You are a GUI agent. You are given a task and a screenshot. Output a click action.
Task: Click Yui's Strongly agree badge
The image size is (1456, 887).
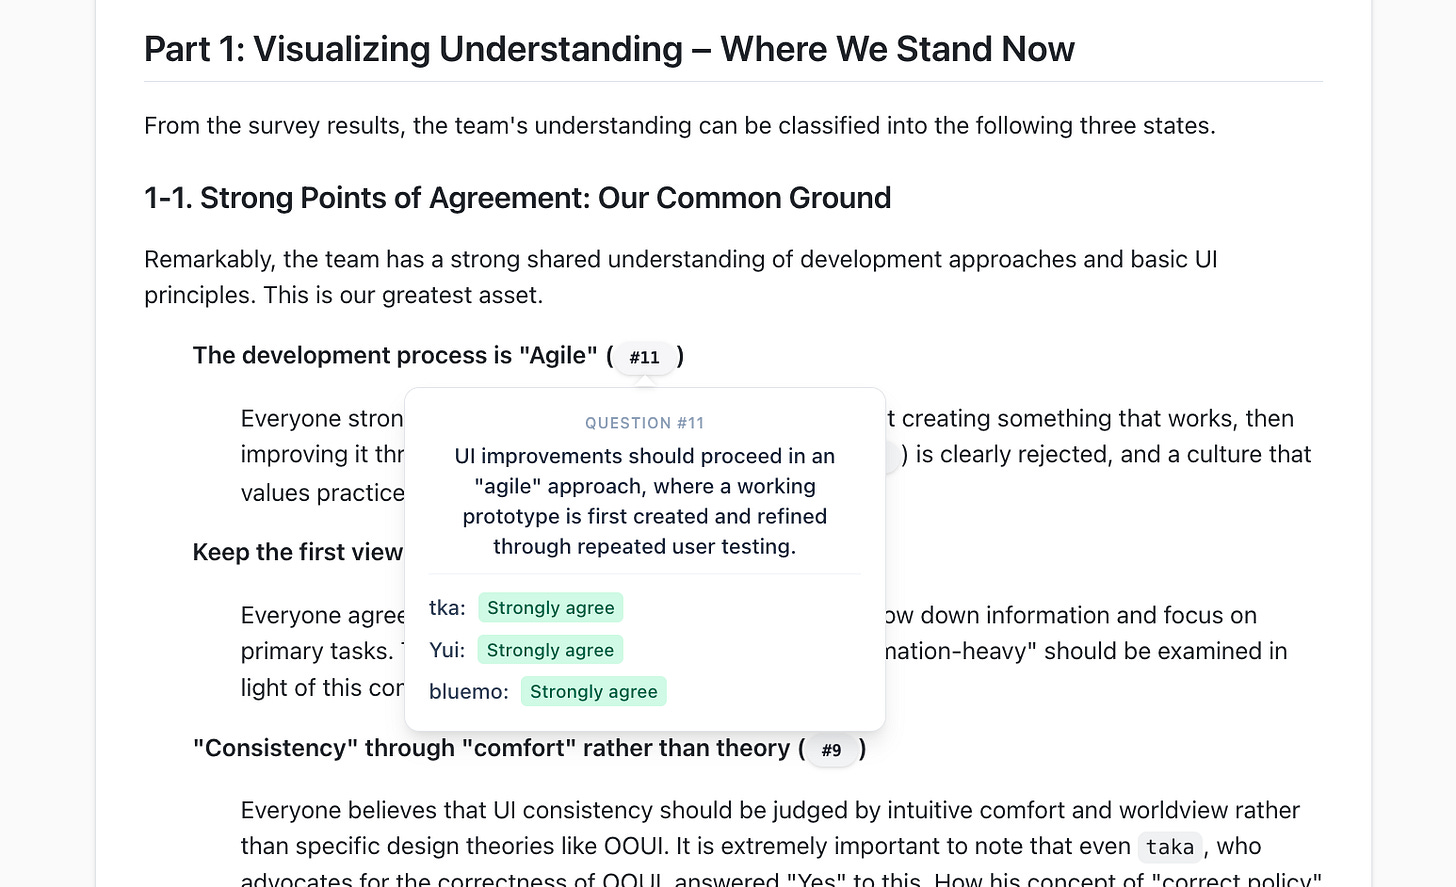click(x=550, y=650)
